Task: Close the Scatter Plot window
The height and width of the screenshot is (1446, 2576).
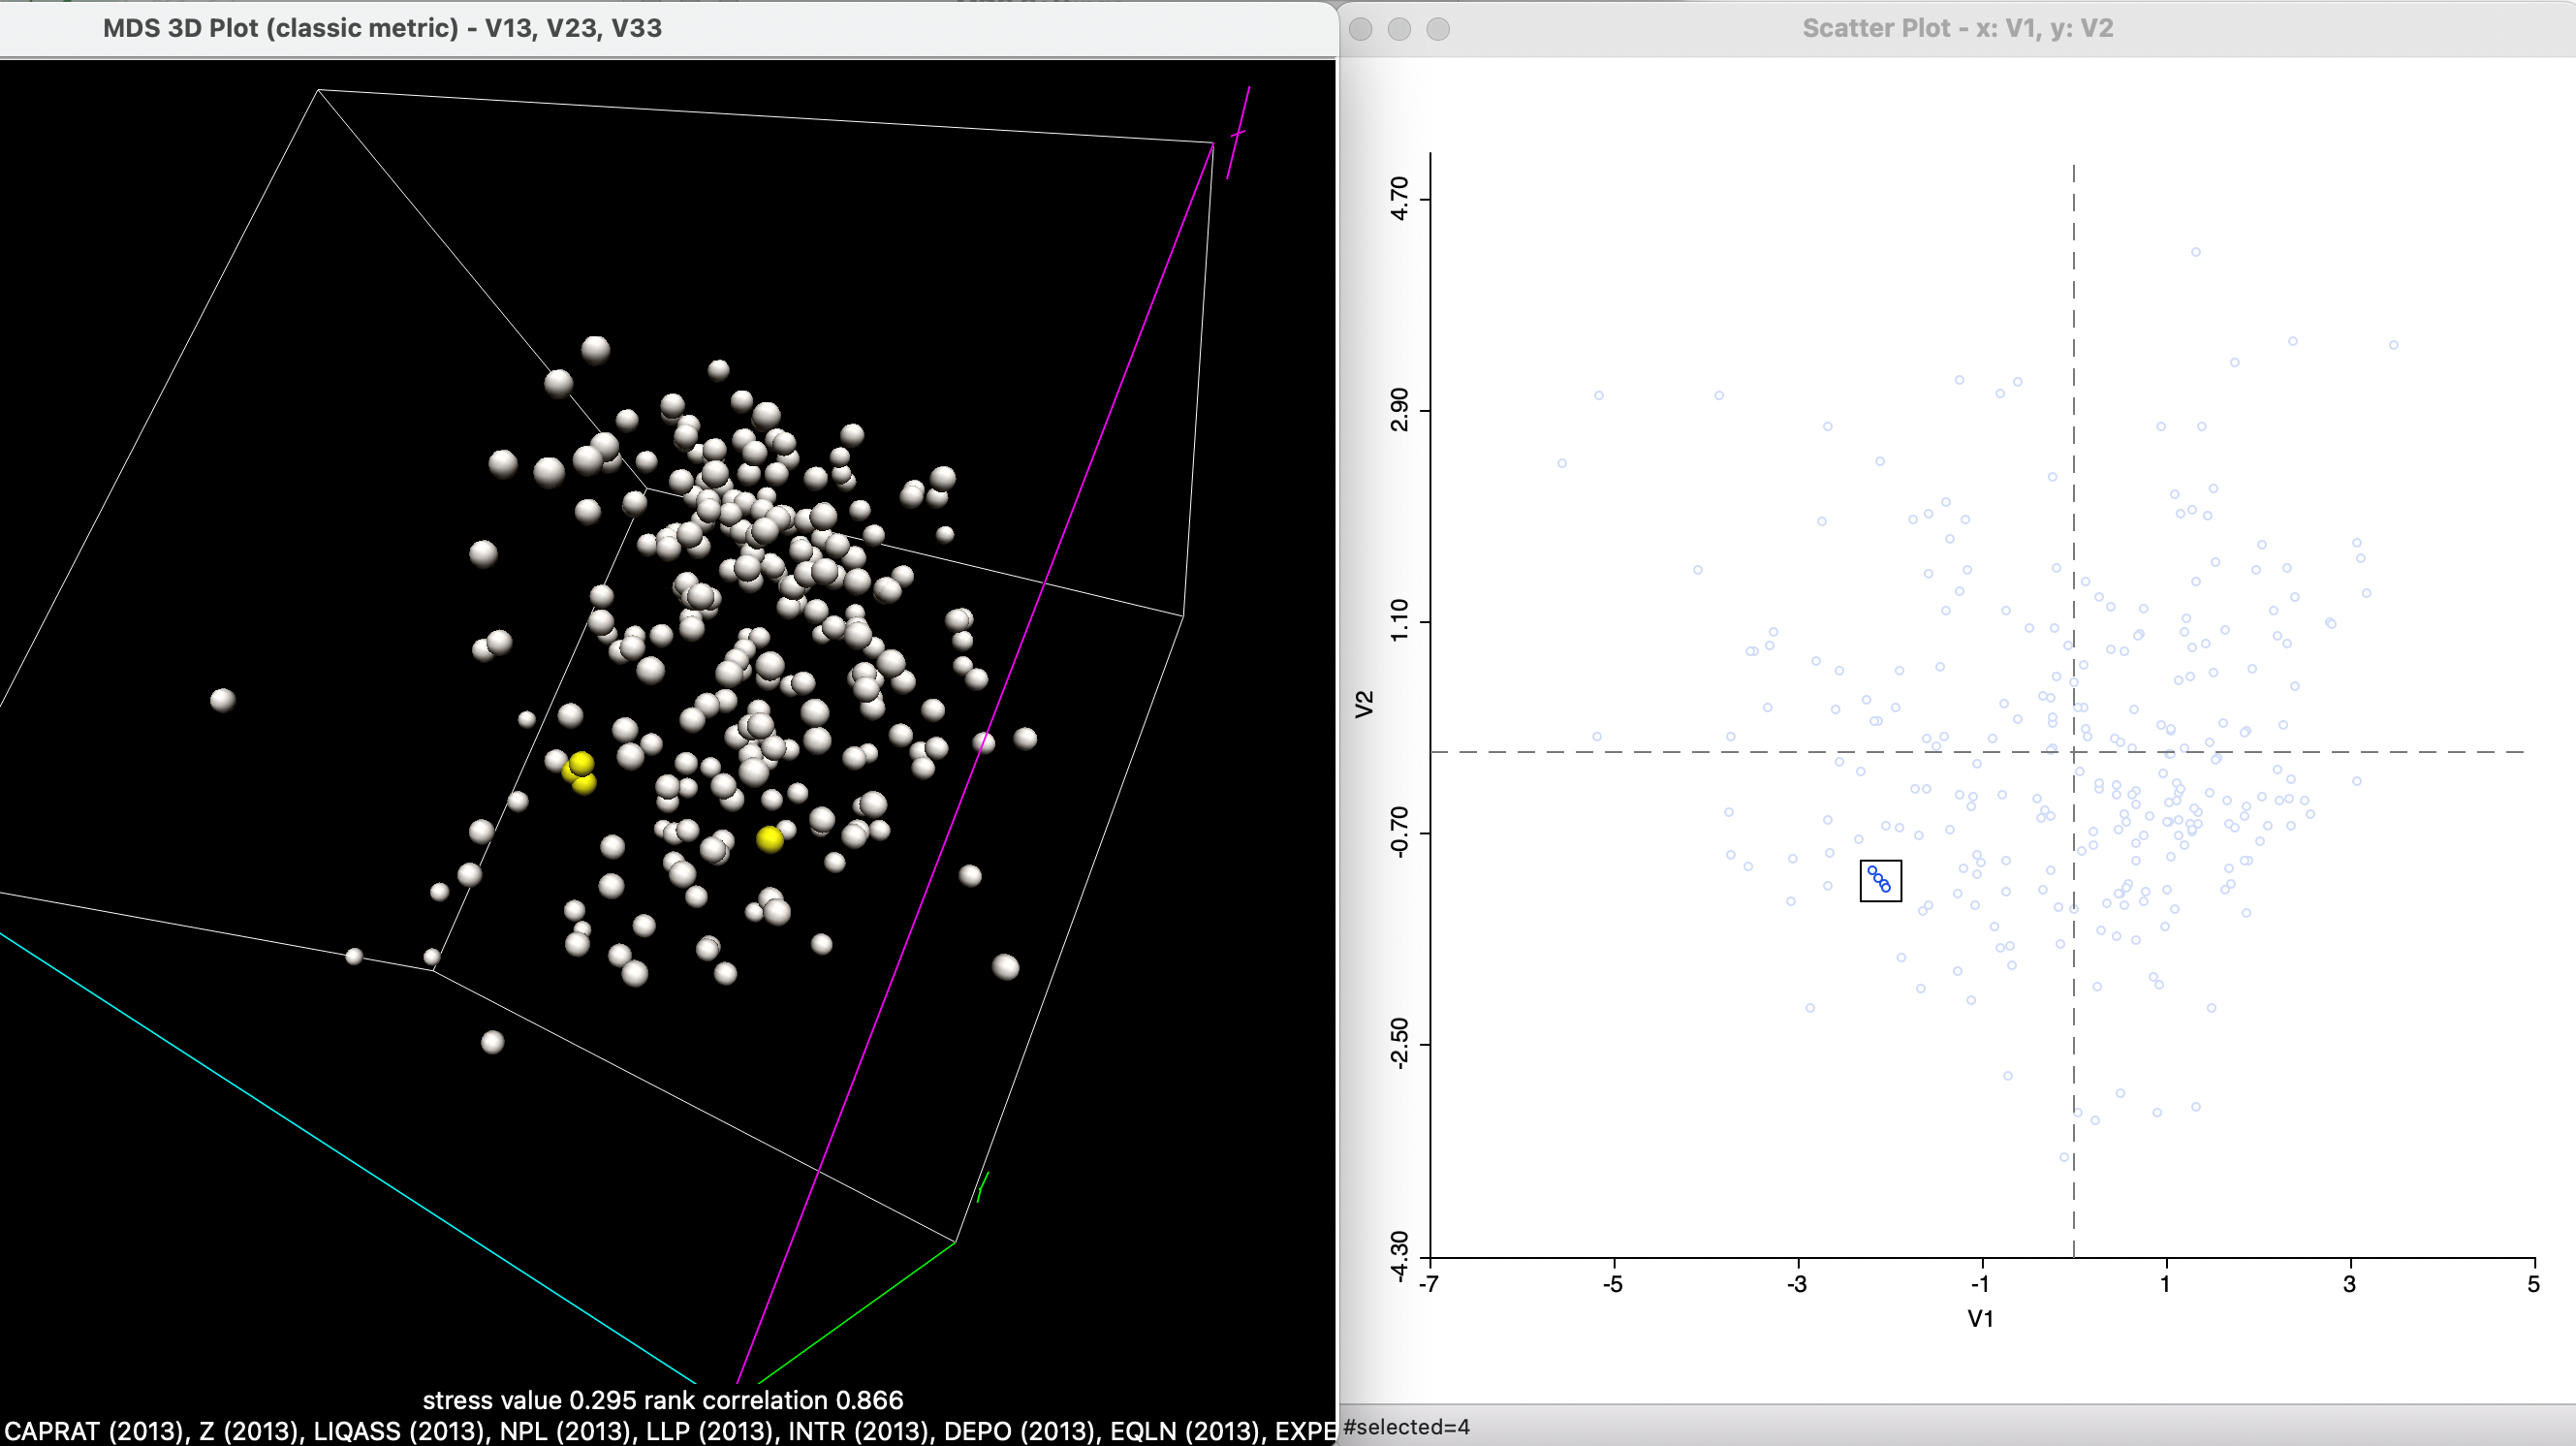Action: point(1361,29)
